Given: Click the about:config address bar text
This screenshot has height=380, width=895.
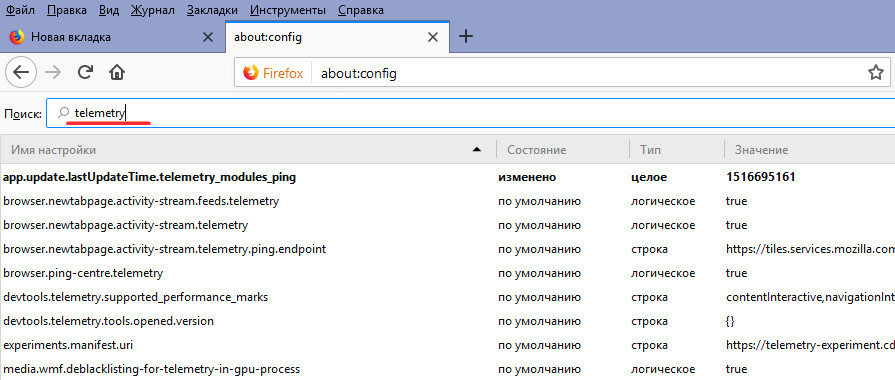Looking at the screenshot, I should click(358, 73).
